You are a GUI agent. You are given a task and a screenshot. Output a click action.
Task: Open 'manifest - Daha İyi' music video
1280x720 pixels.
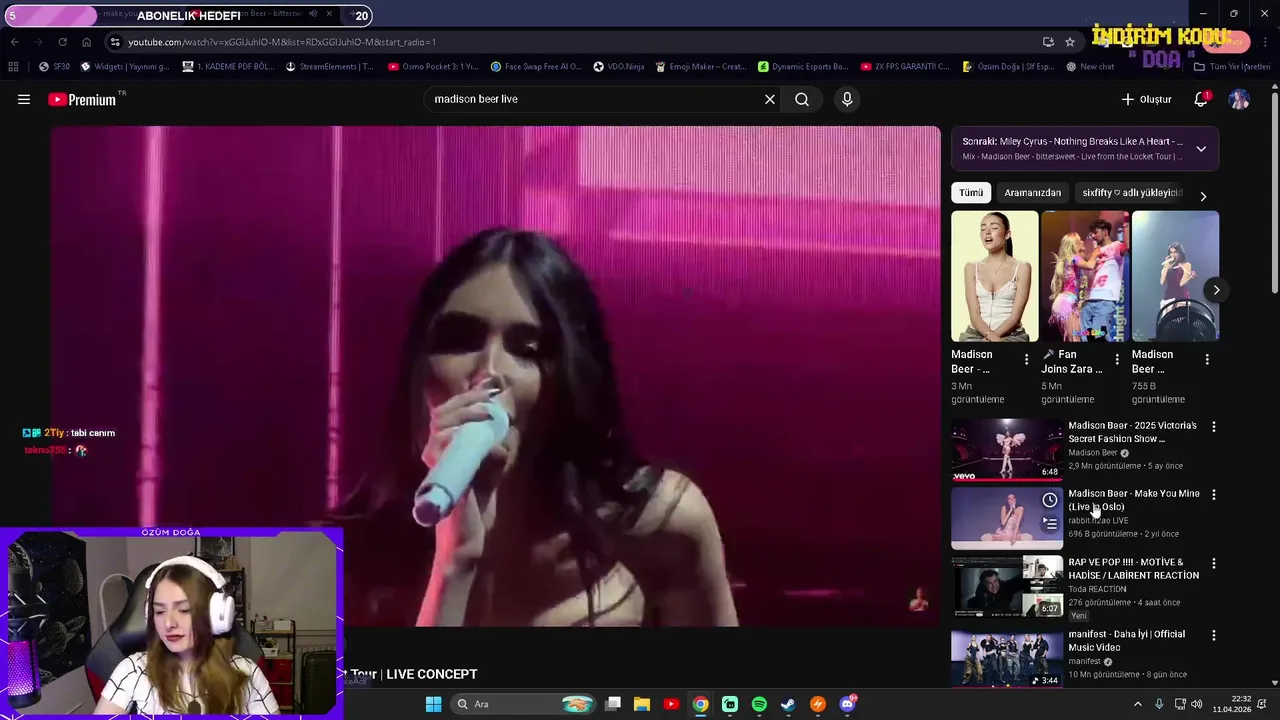pos(1126,640)
